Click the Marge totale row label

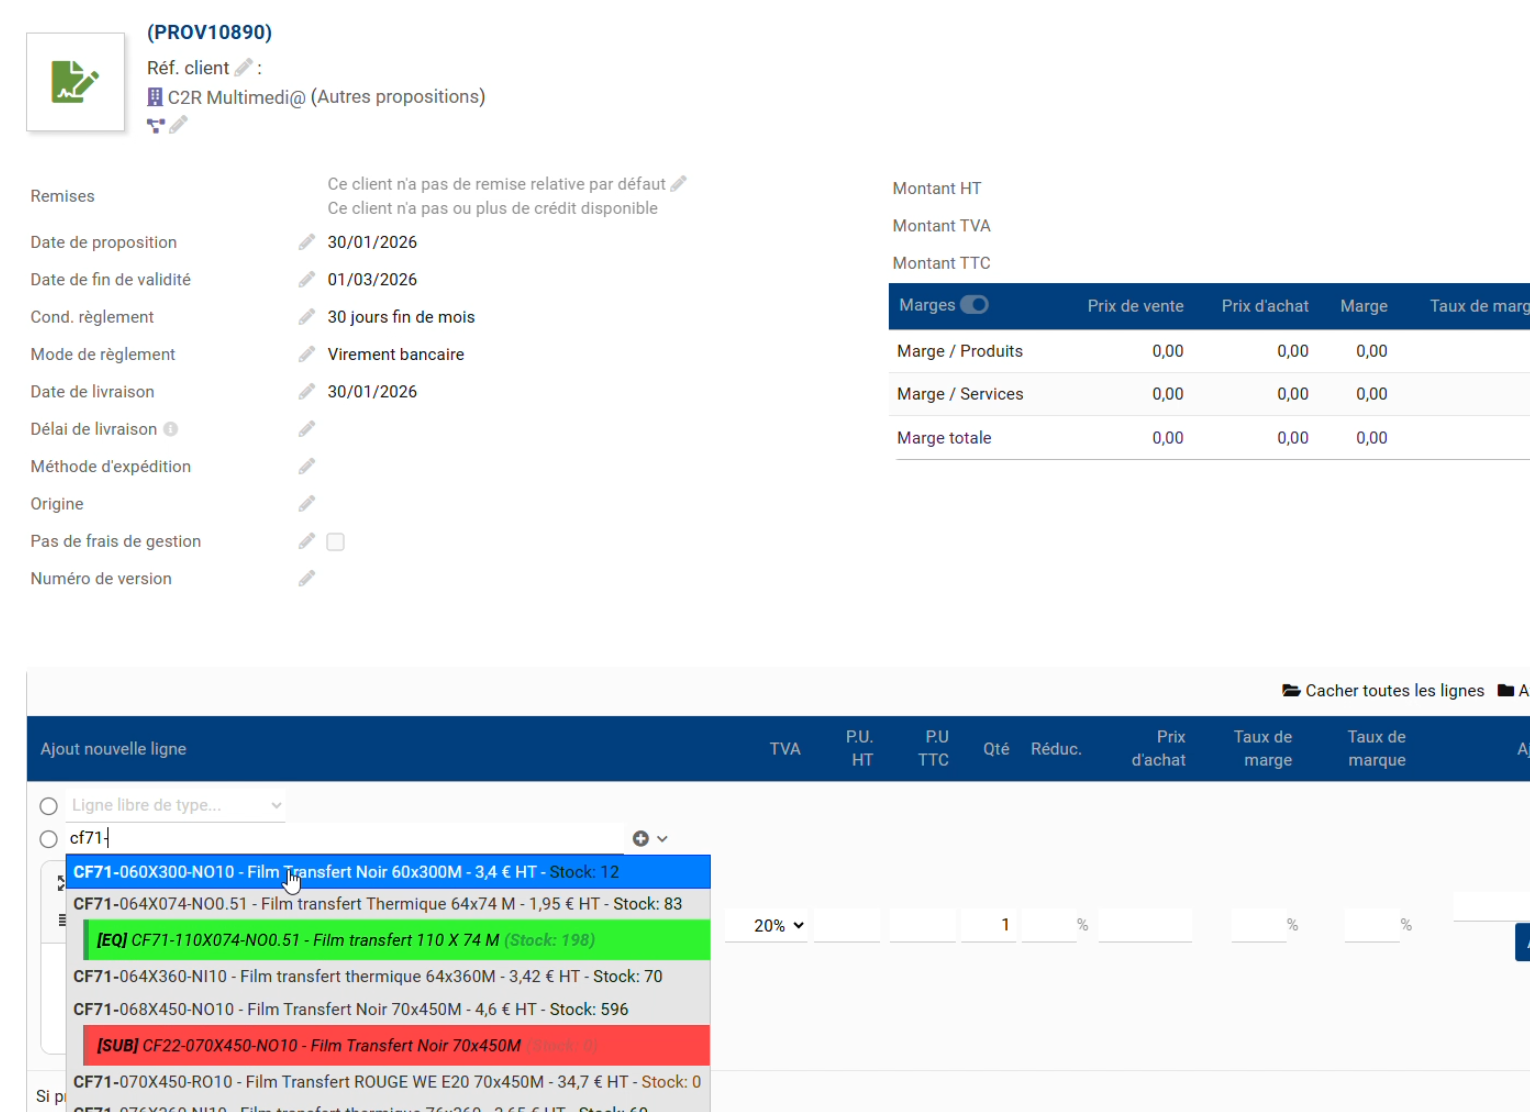(x=944, y=438)
